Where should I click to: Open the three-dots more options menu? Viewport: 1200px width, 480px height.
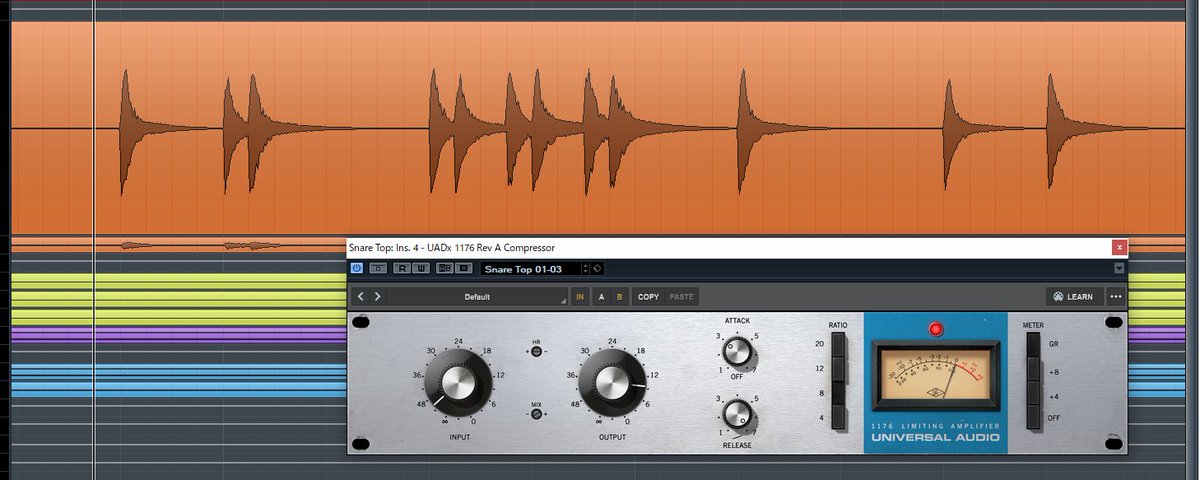click(1116, 297)
